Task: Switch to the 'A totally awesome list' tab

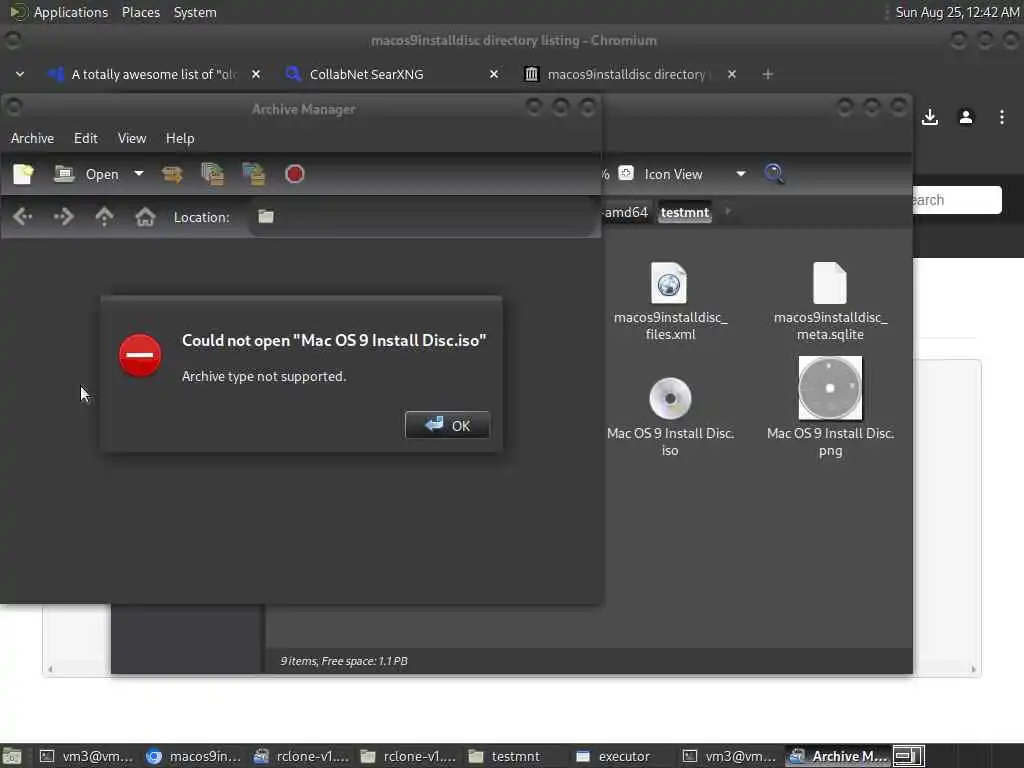Action: (153, 74)
